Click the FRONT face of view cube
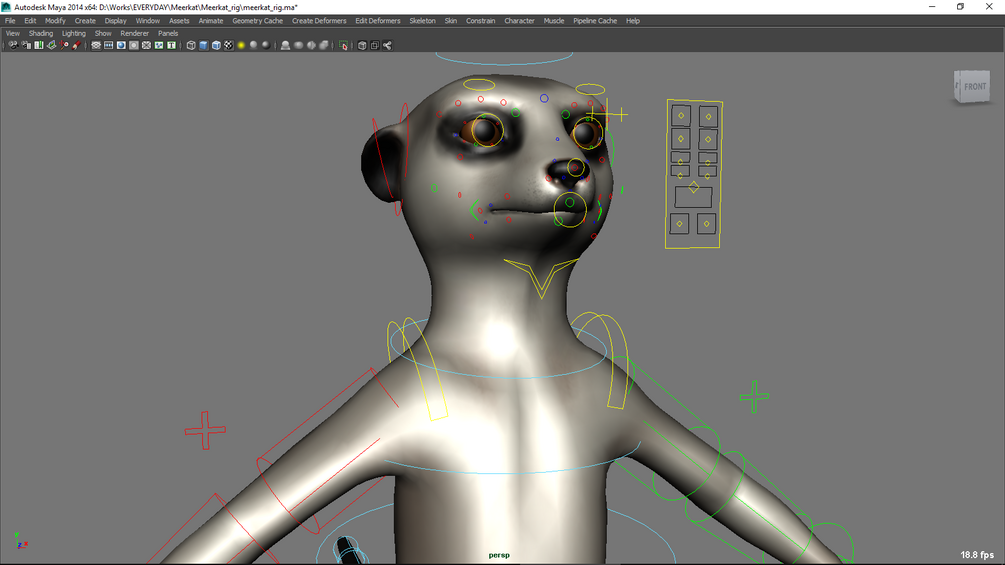The height and width of the screenshot is (565, 1005). pyautogui.click(x=975, y=86)
